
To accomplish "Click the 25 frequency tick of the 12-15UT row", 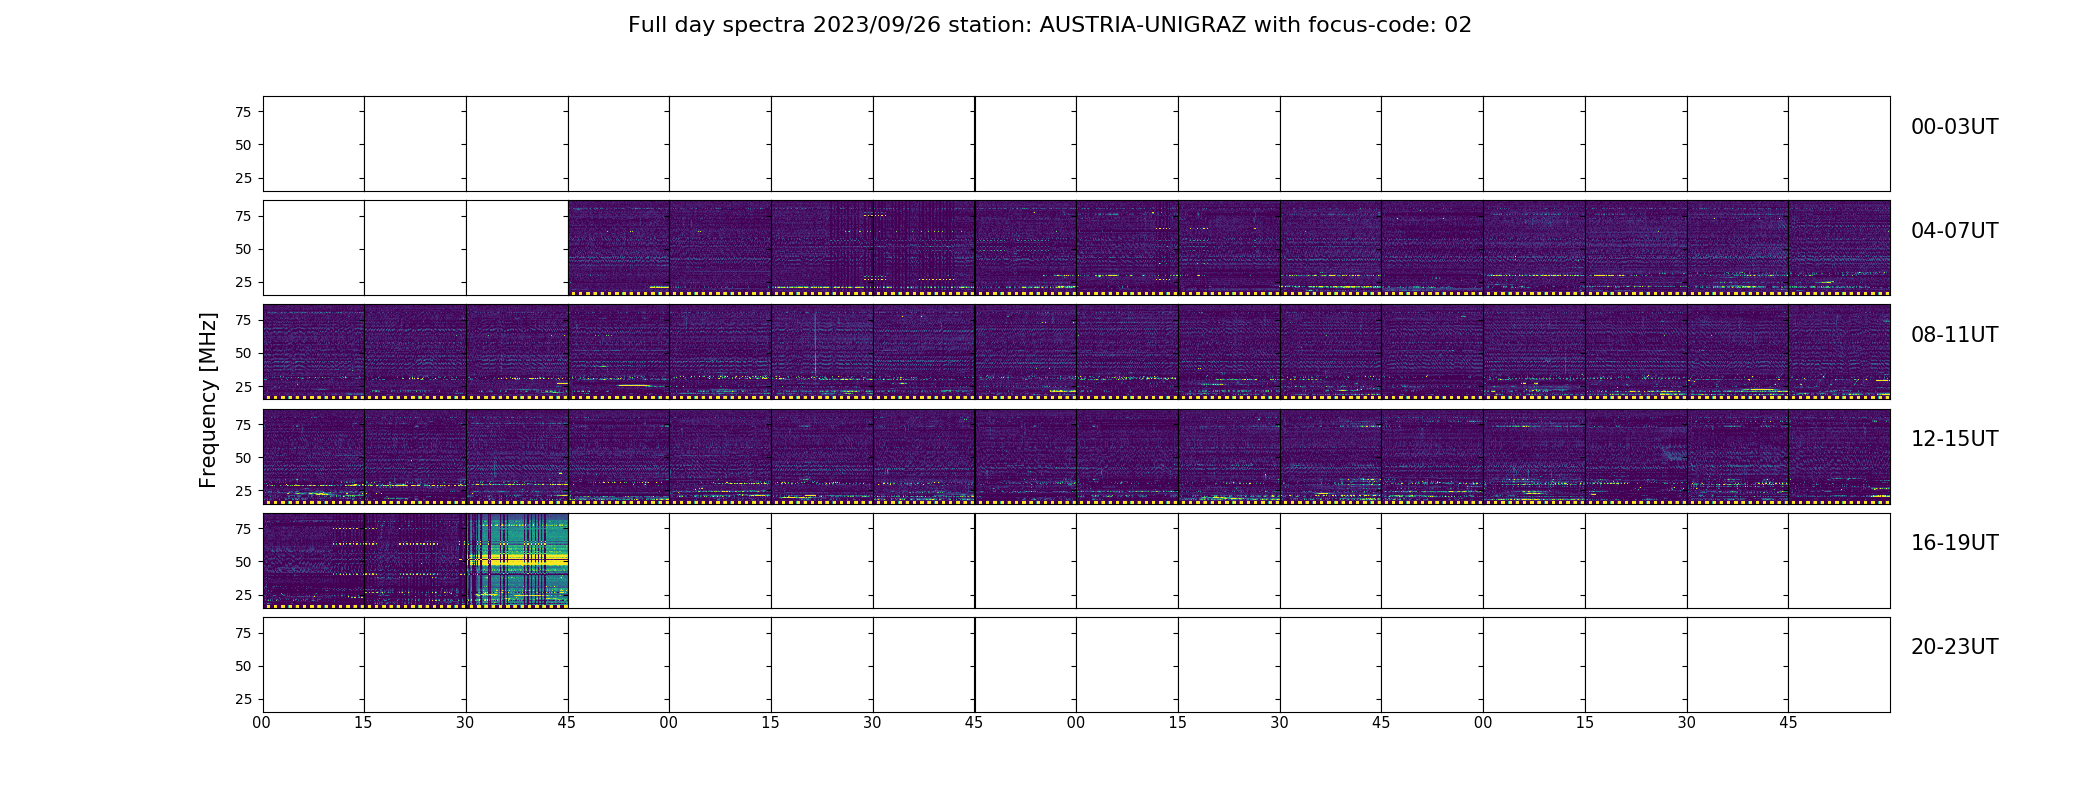I will [x=243, y=491].
